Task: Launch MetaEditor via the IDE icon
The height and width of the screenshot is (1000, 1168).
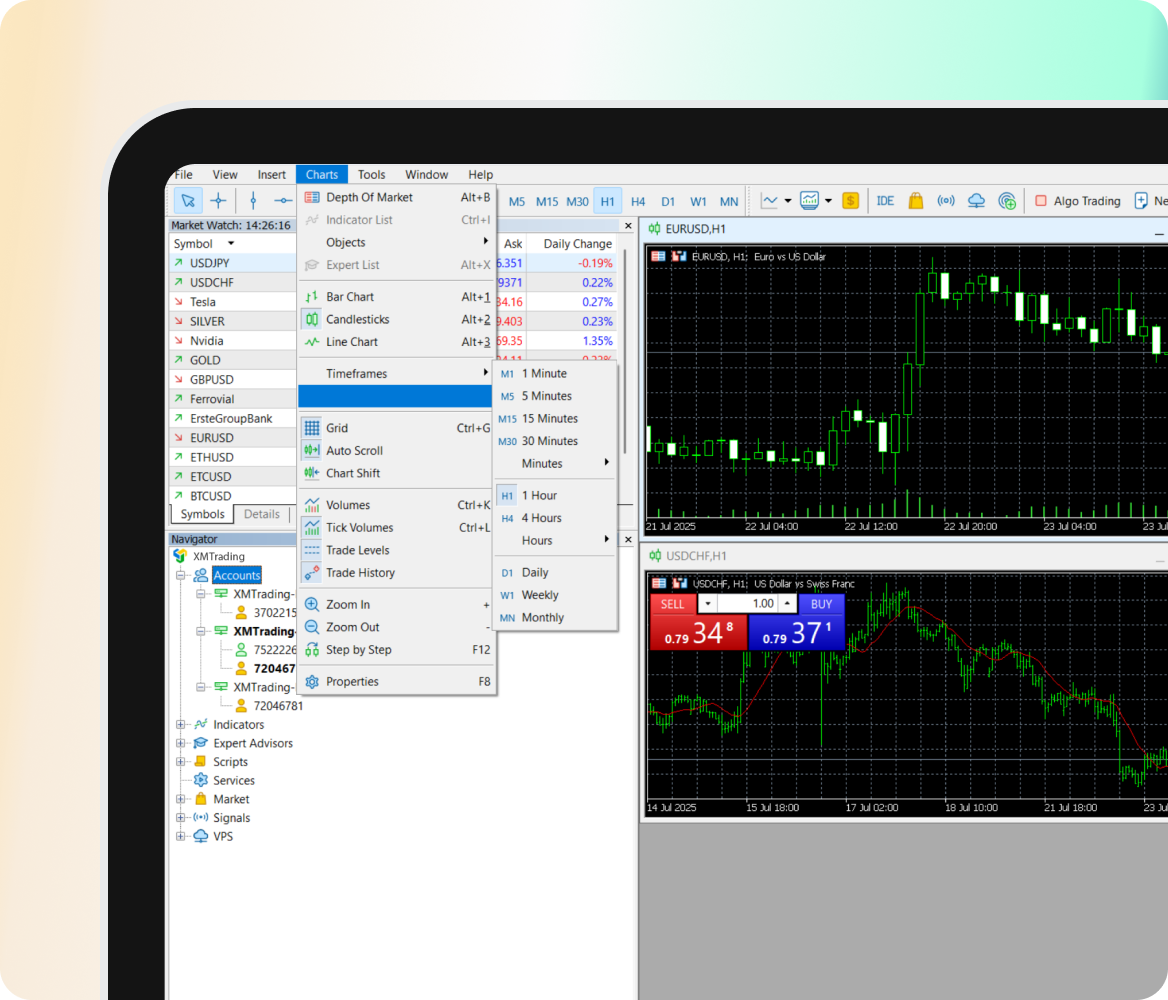Action: [885, 200]
